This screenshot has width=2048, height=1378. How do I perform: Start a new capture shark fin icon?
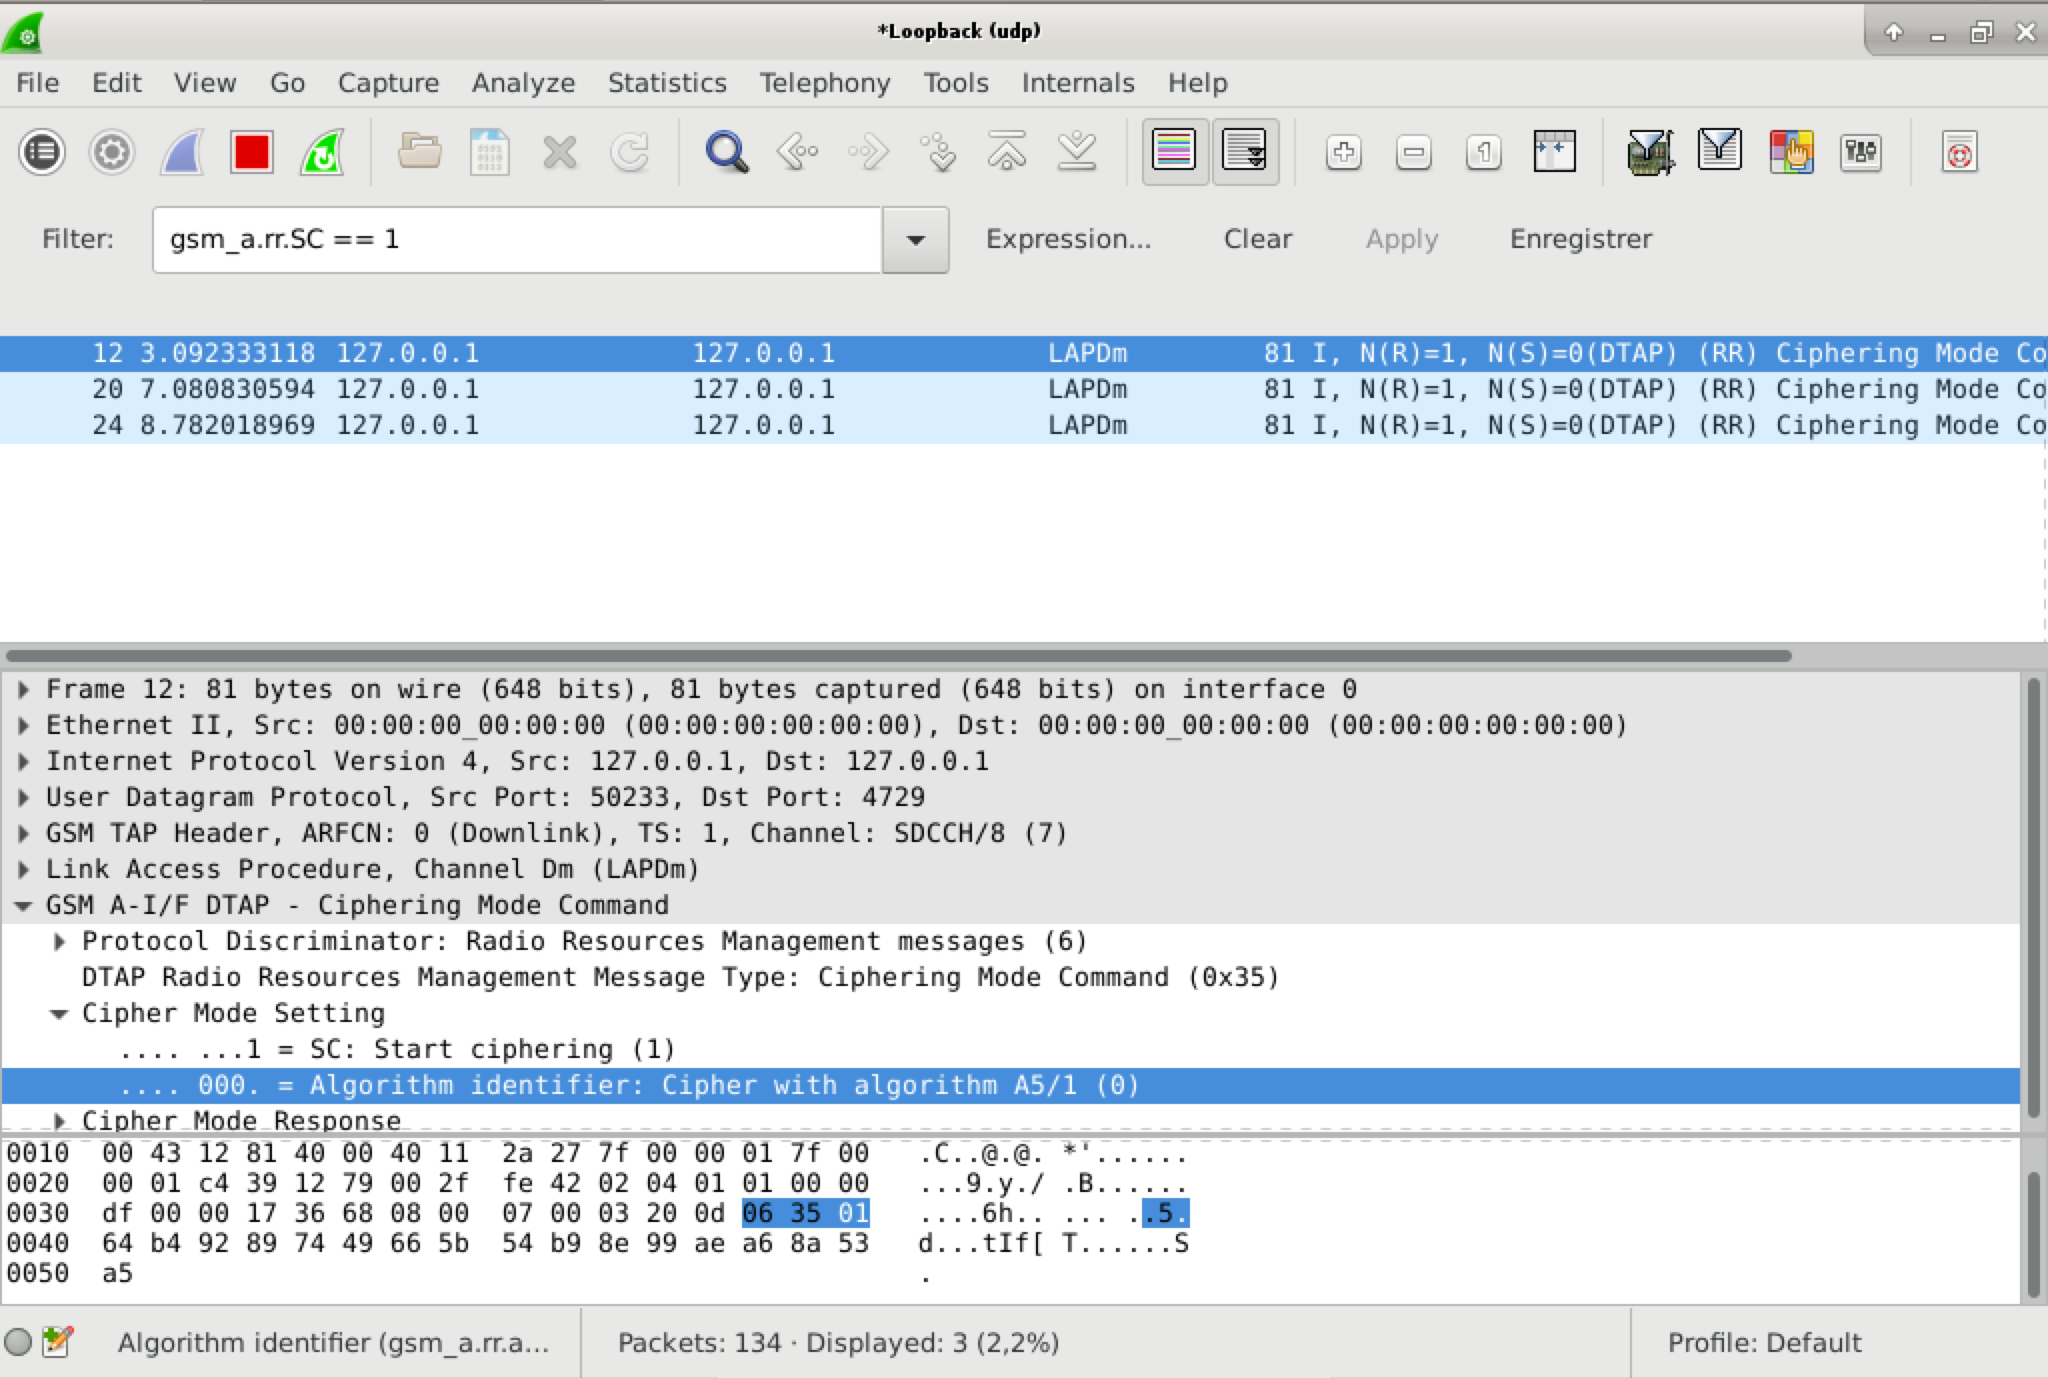click(182, 153)
